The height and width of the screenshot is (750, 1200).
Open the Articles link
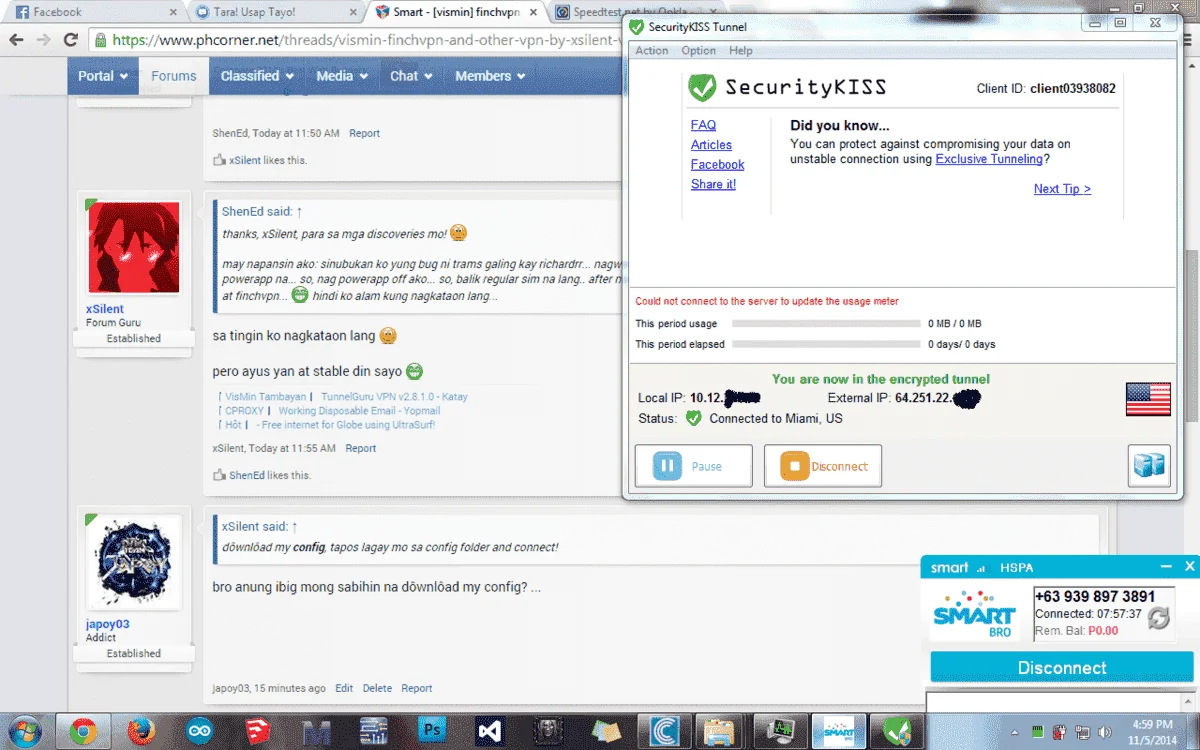pos(711,145)
